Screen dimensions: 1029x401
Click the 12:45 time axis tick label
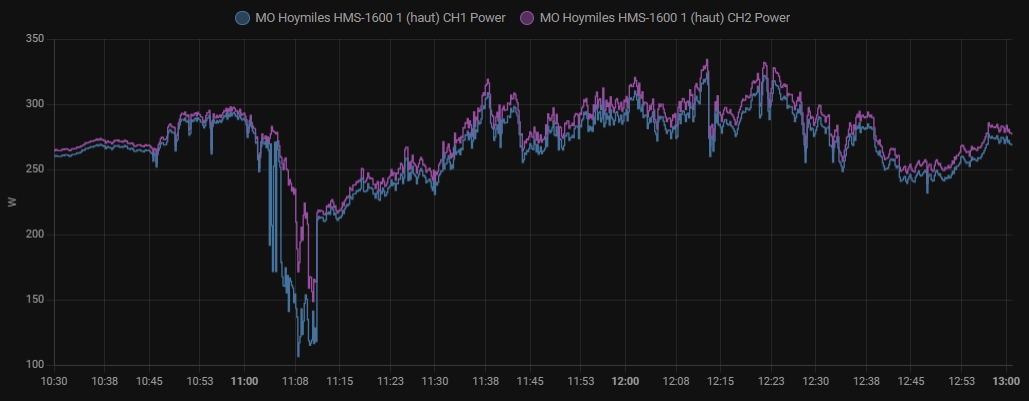coord(910,381)
